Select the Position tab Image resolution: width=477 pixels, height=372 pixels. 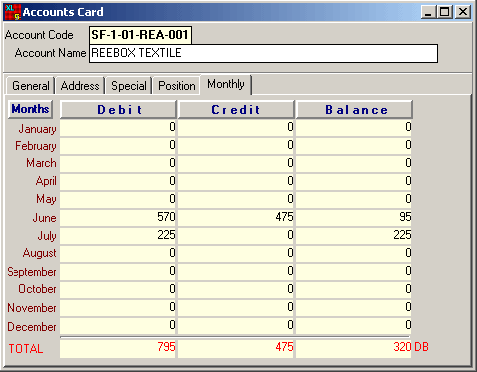177,86
